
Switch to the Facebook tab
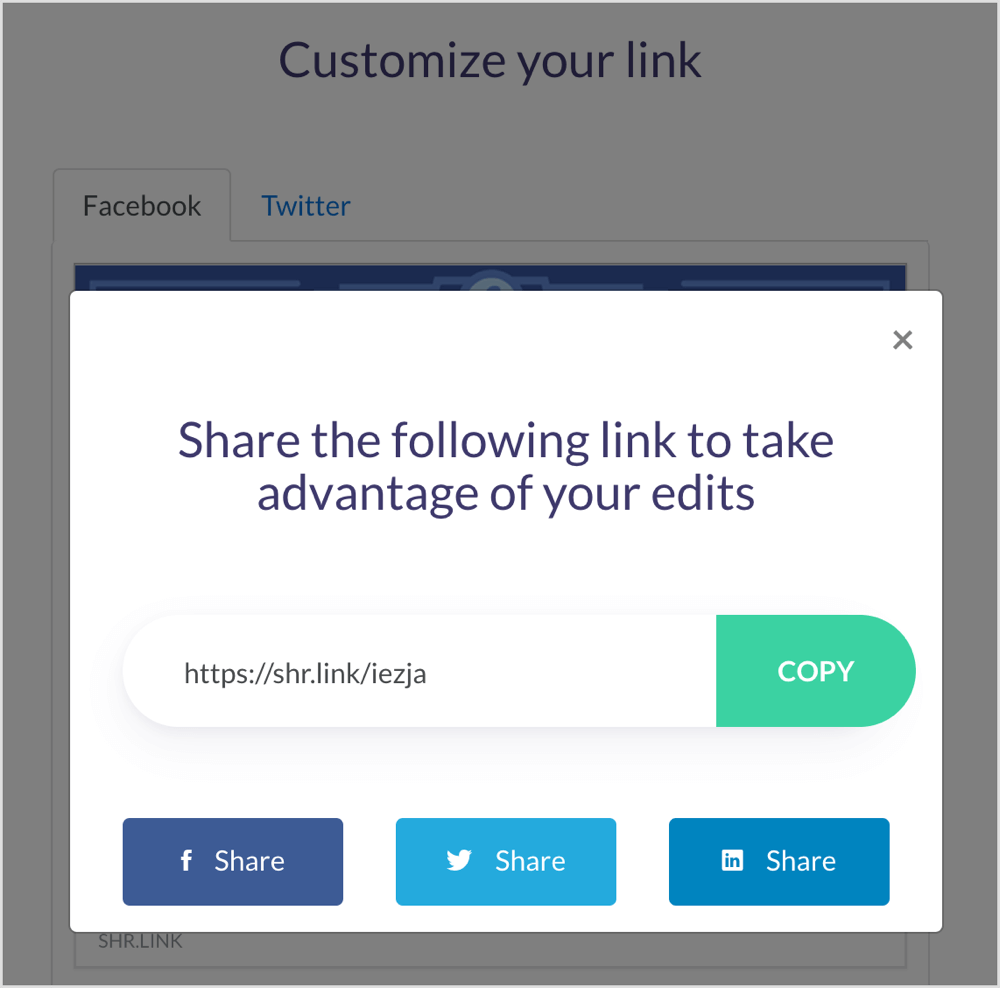141,205
